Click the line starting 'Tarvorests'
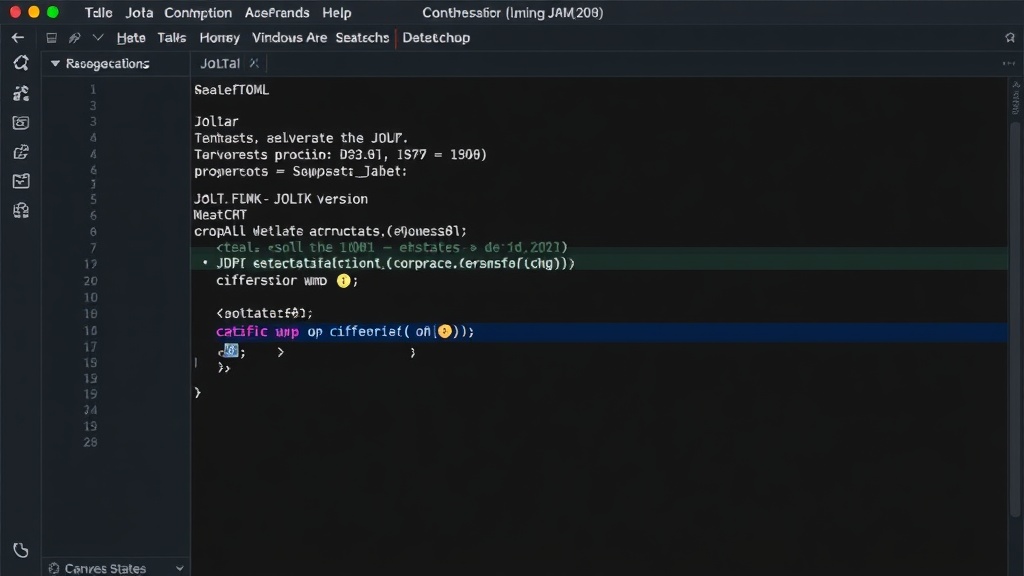Screen dimensions: 1024x576 [340, 155]
